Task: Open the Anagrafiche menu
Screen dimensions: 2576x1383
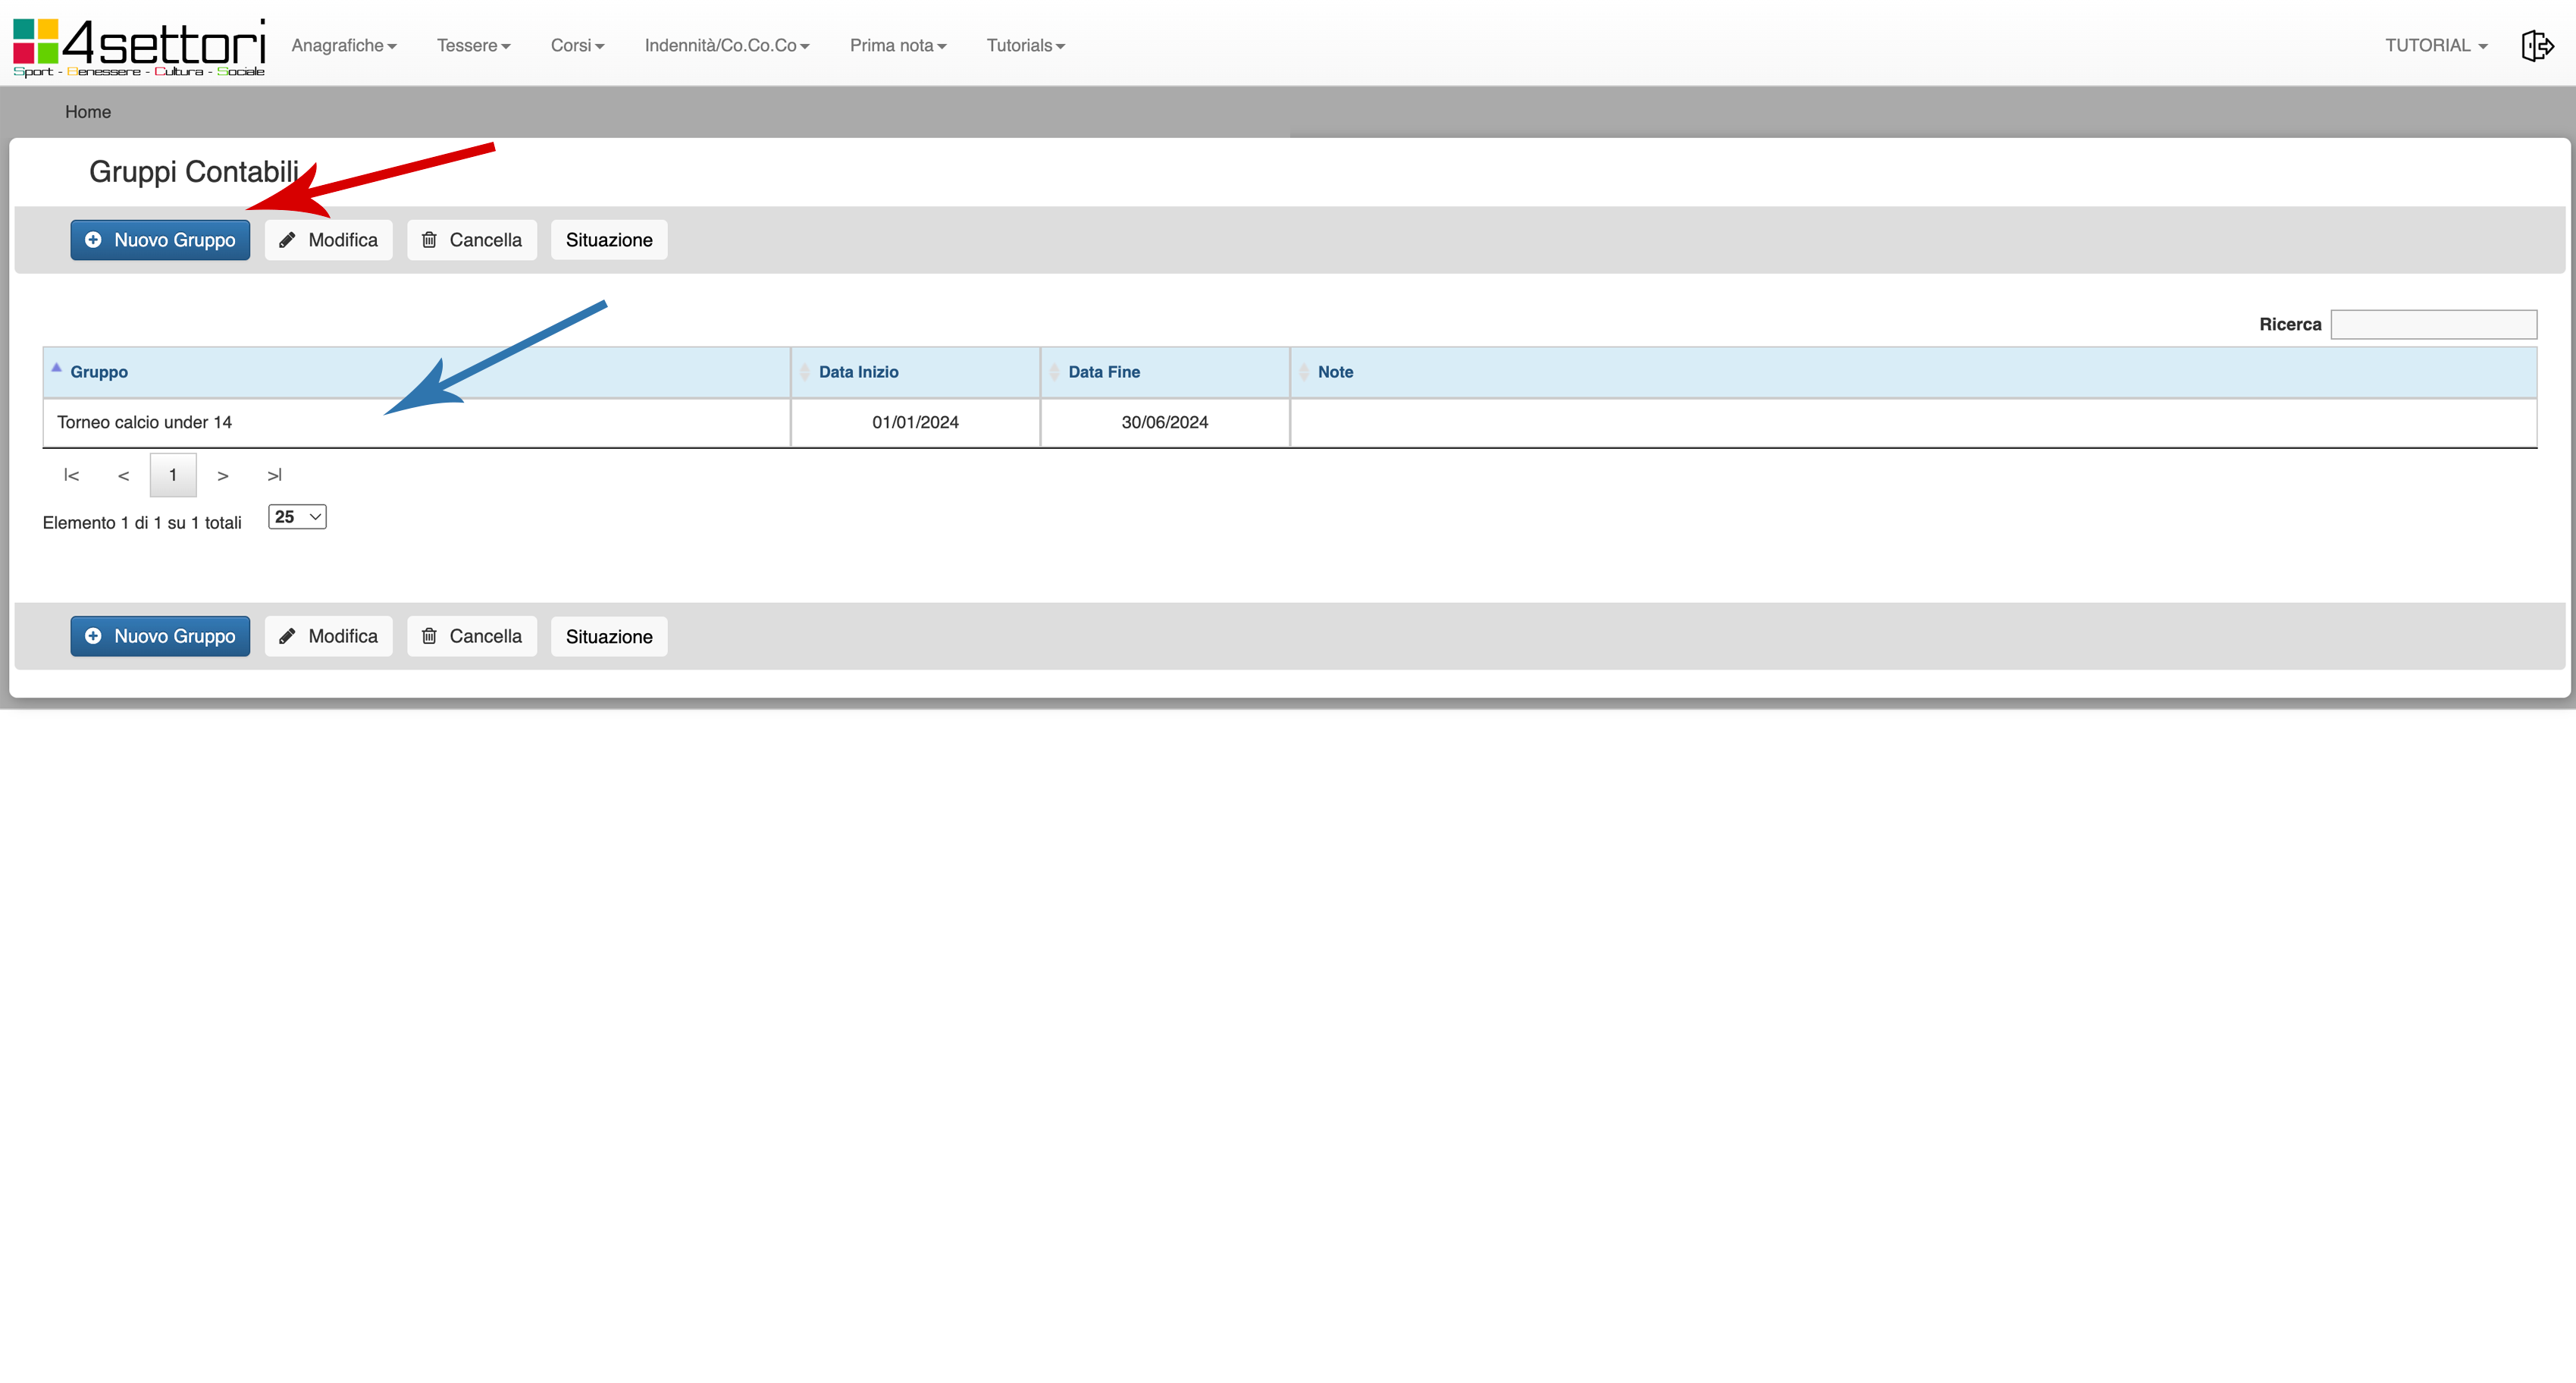Action: (x=343, y=46)
